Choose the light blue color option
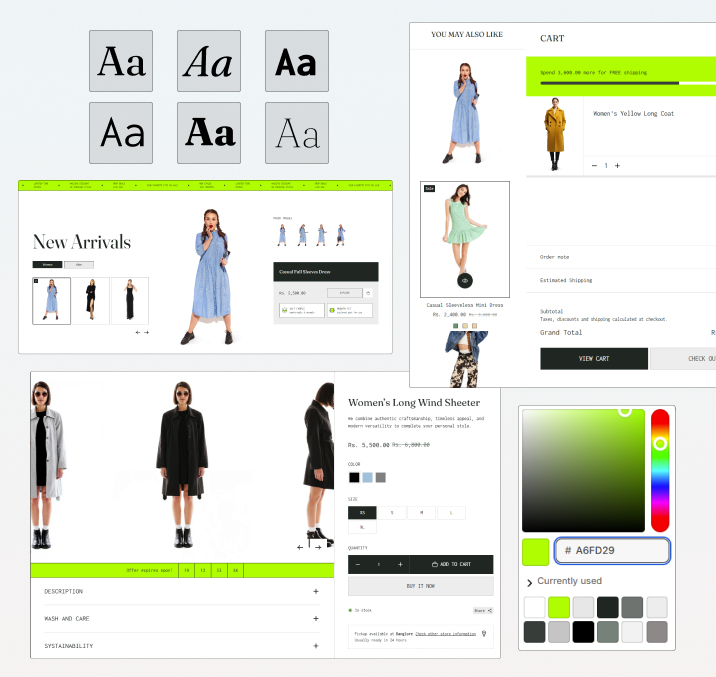The height and width of the screenshot is (677, 716). pos(367,477)
